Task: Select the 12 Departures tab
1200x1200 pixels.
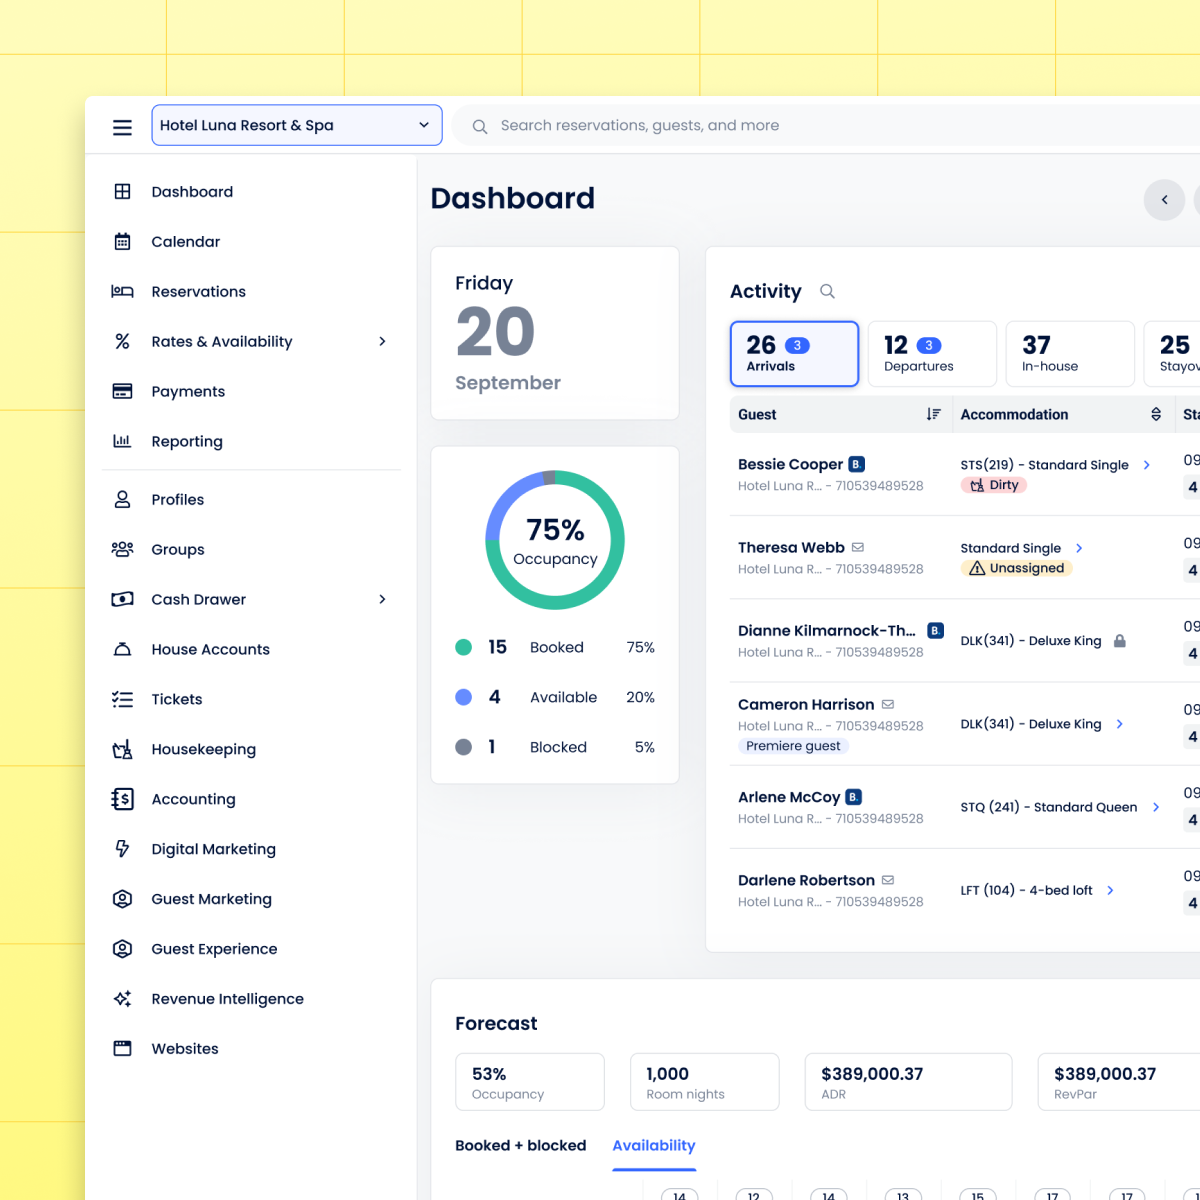Action: [x=932, y=354]
